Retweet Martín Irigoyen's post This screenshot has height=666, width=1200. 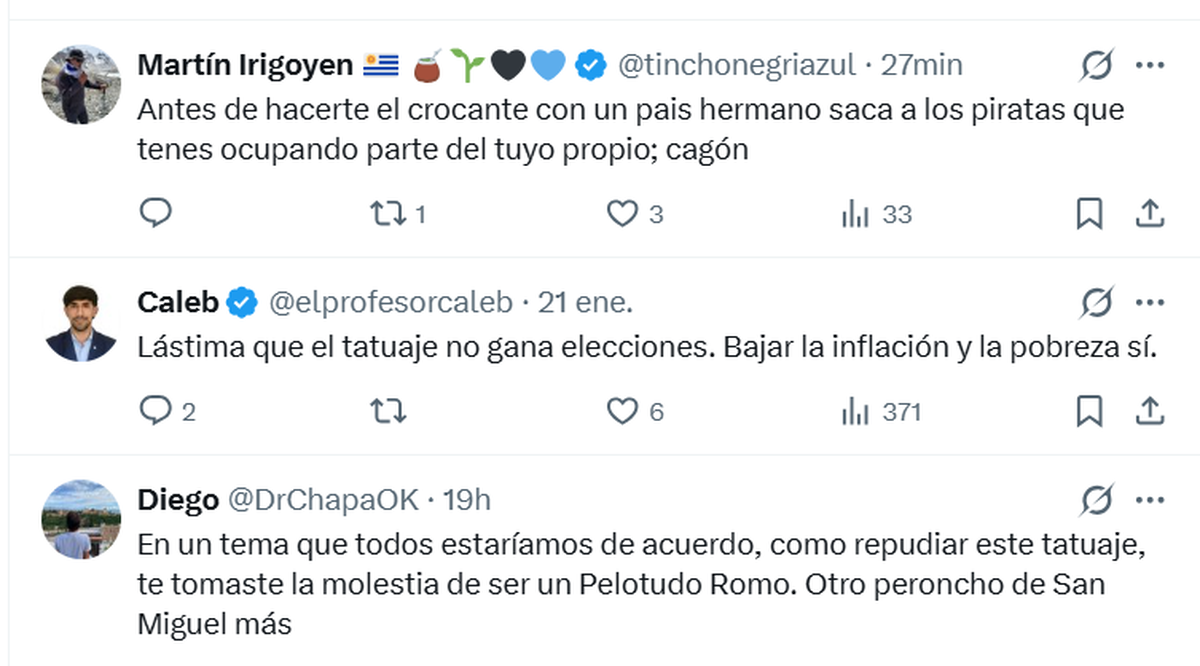384,213
